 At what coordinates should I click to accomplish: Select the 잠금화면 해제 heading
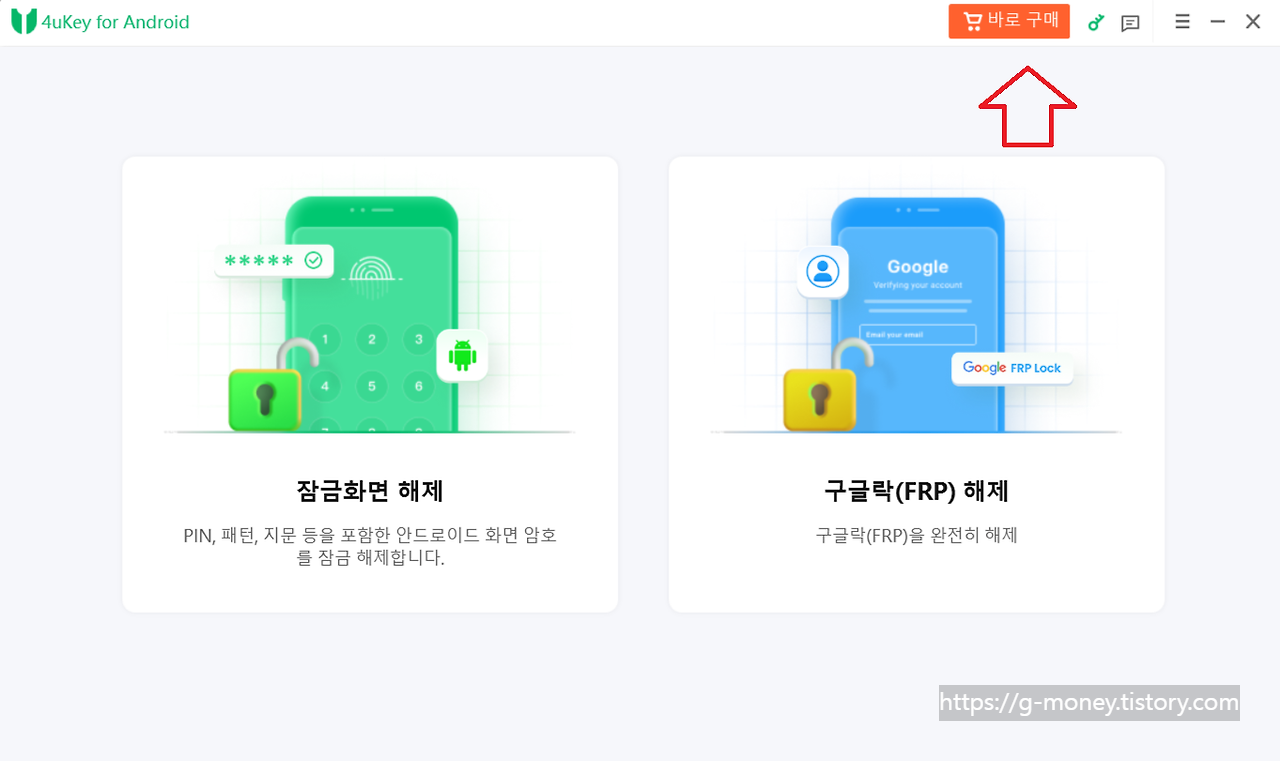coord(370,491)
